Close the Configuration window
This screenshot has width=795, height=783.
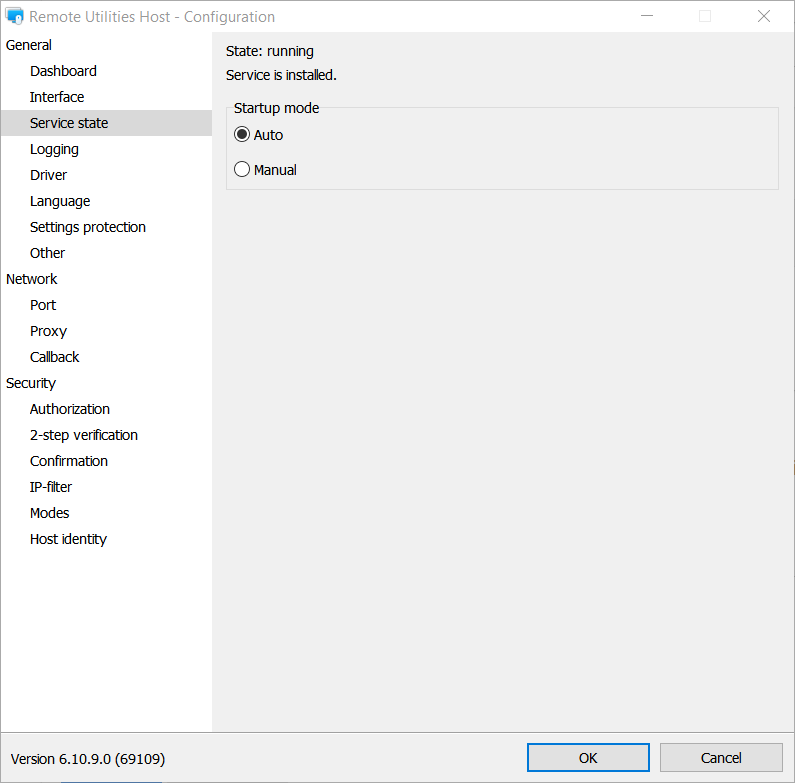[x=764, y=17]
